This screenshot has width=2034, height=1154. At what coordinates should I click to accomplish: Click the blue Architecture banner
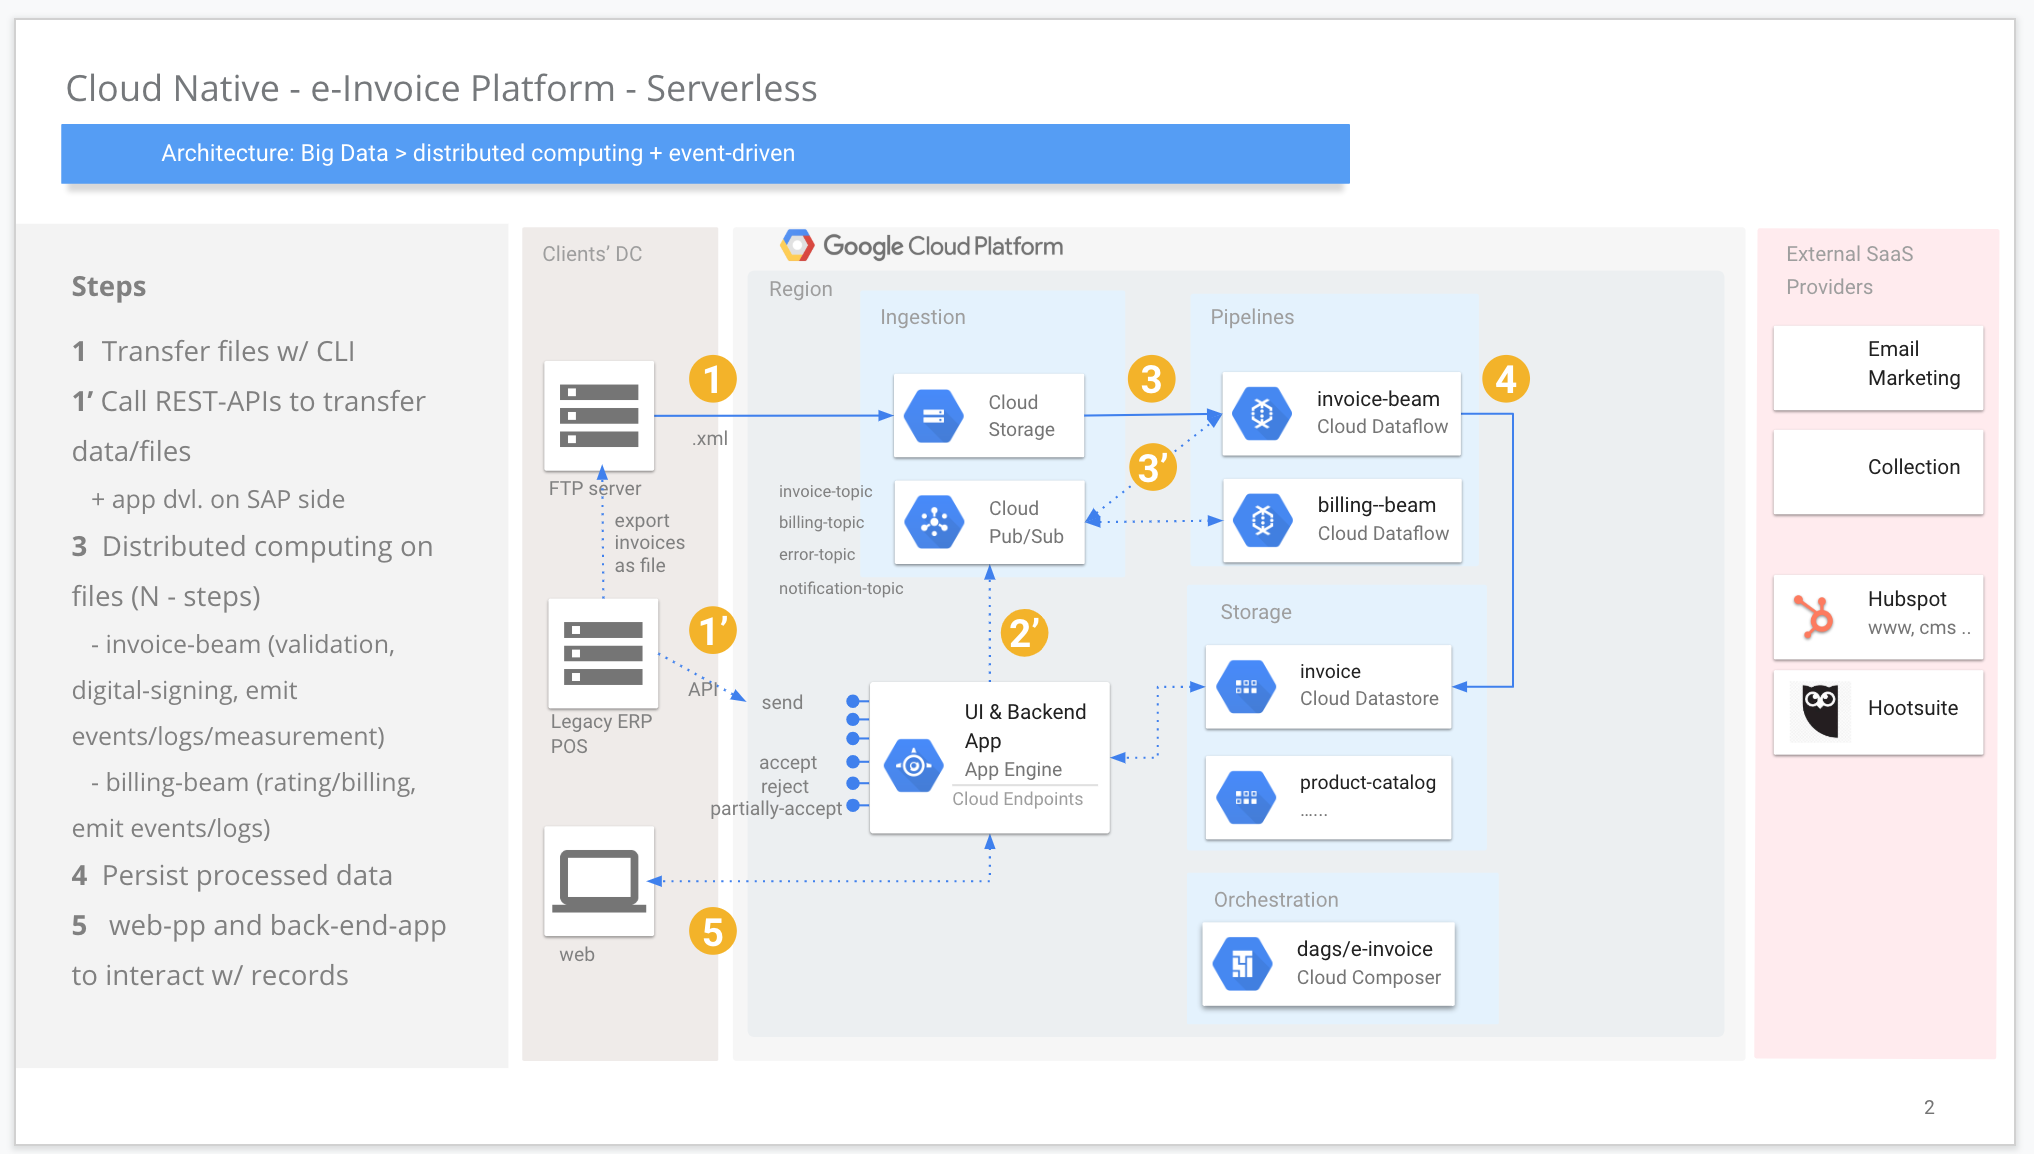[x=705, y=153]
